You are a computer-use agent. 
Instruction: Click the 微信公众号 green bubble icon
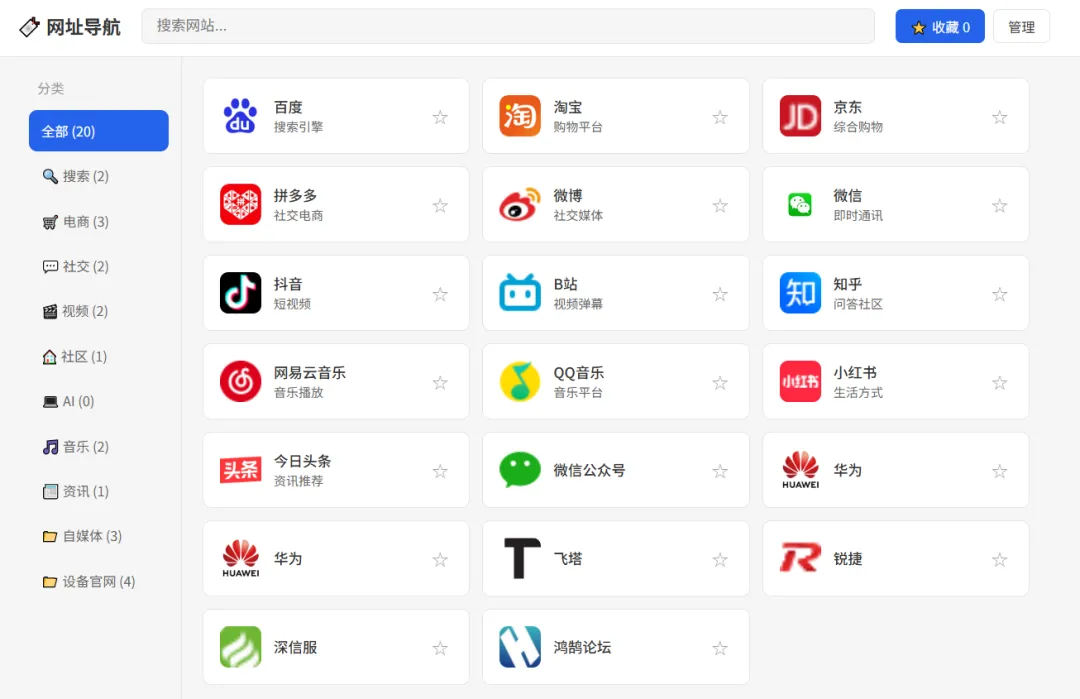point(520,470)
